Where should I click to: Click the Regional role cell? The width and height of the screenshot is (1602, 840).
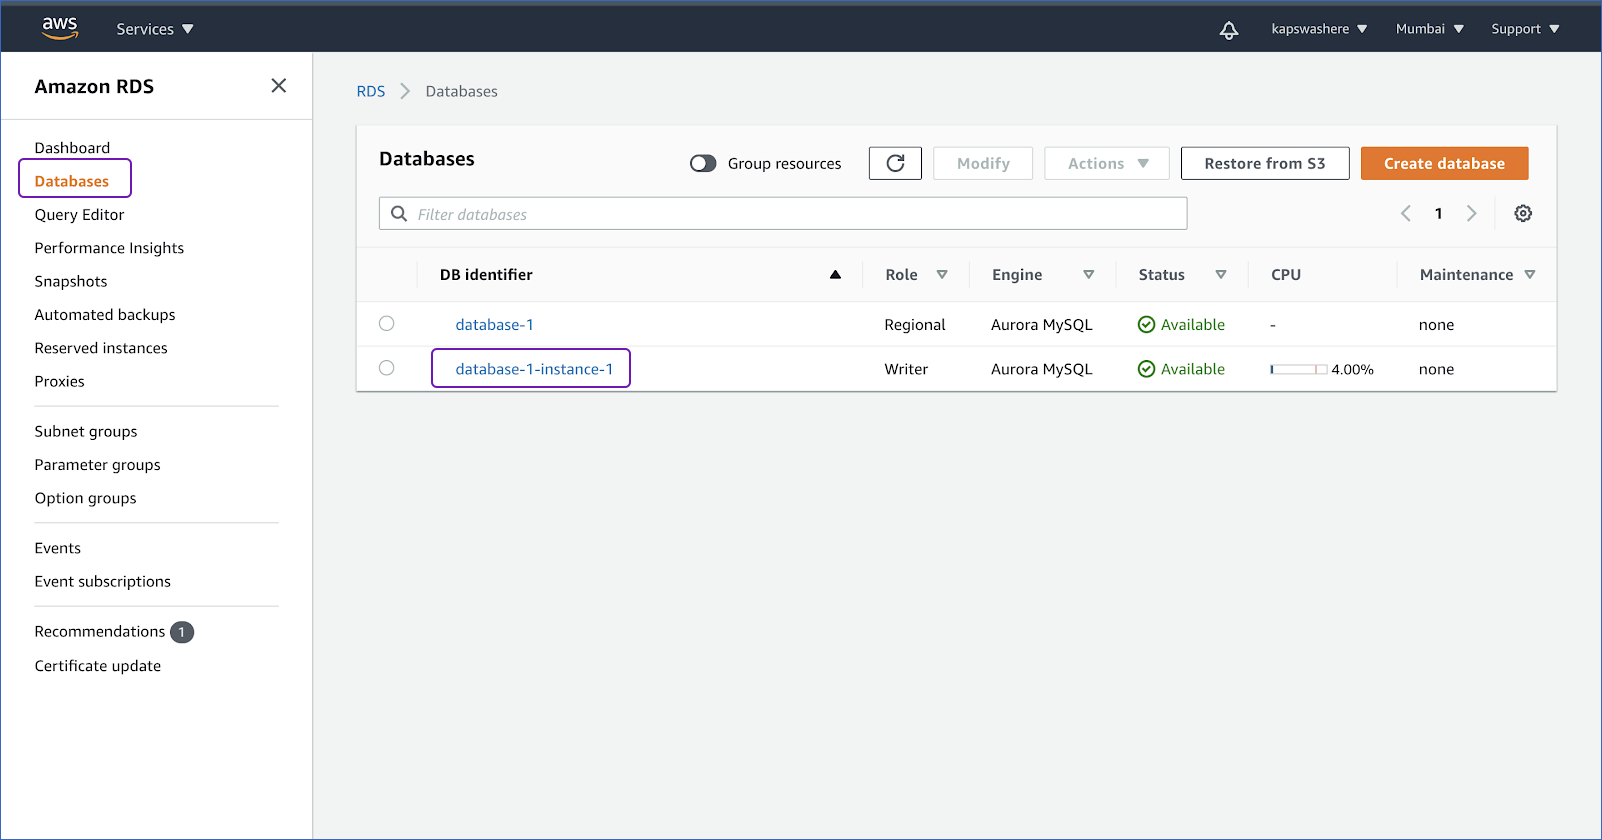[x=915, y=325]
